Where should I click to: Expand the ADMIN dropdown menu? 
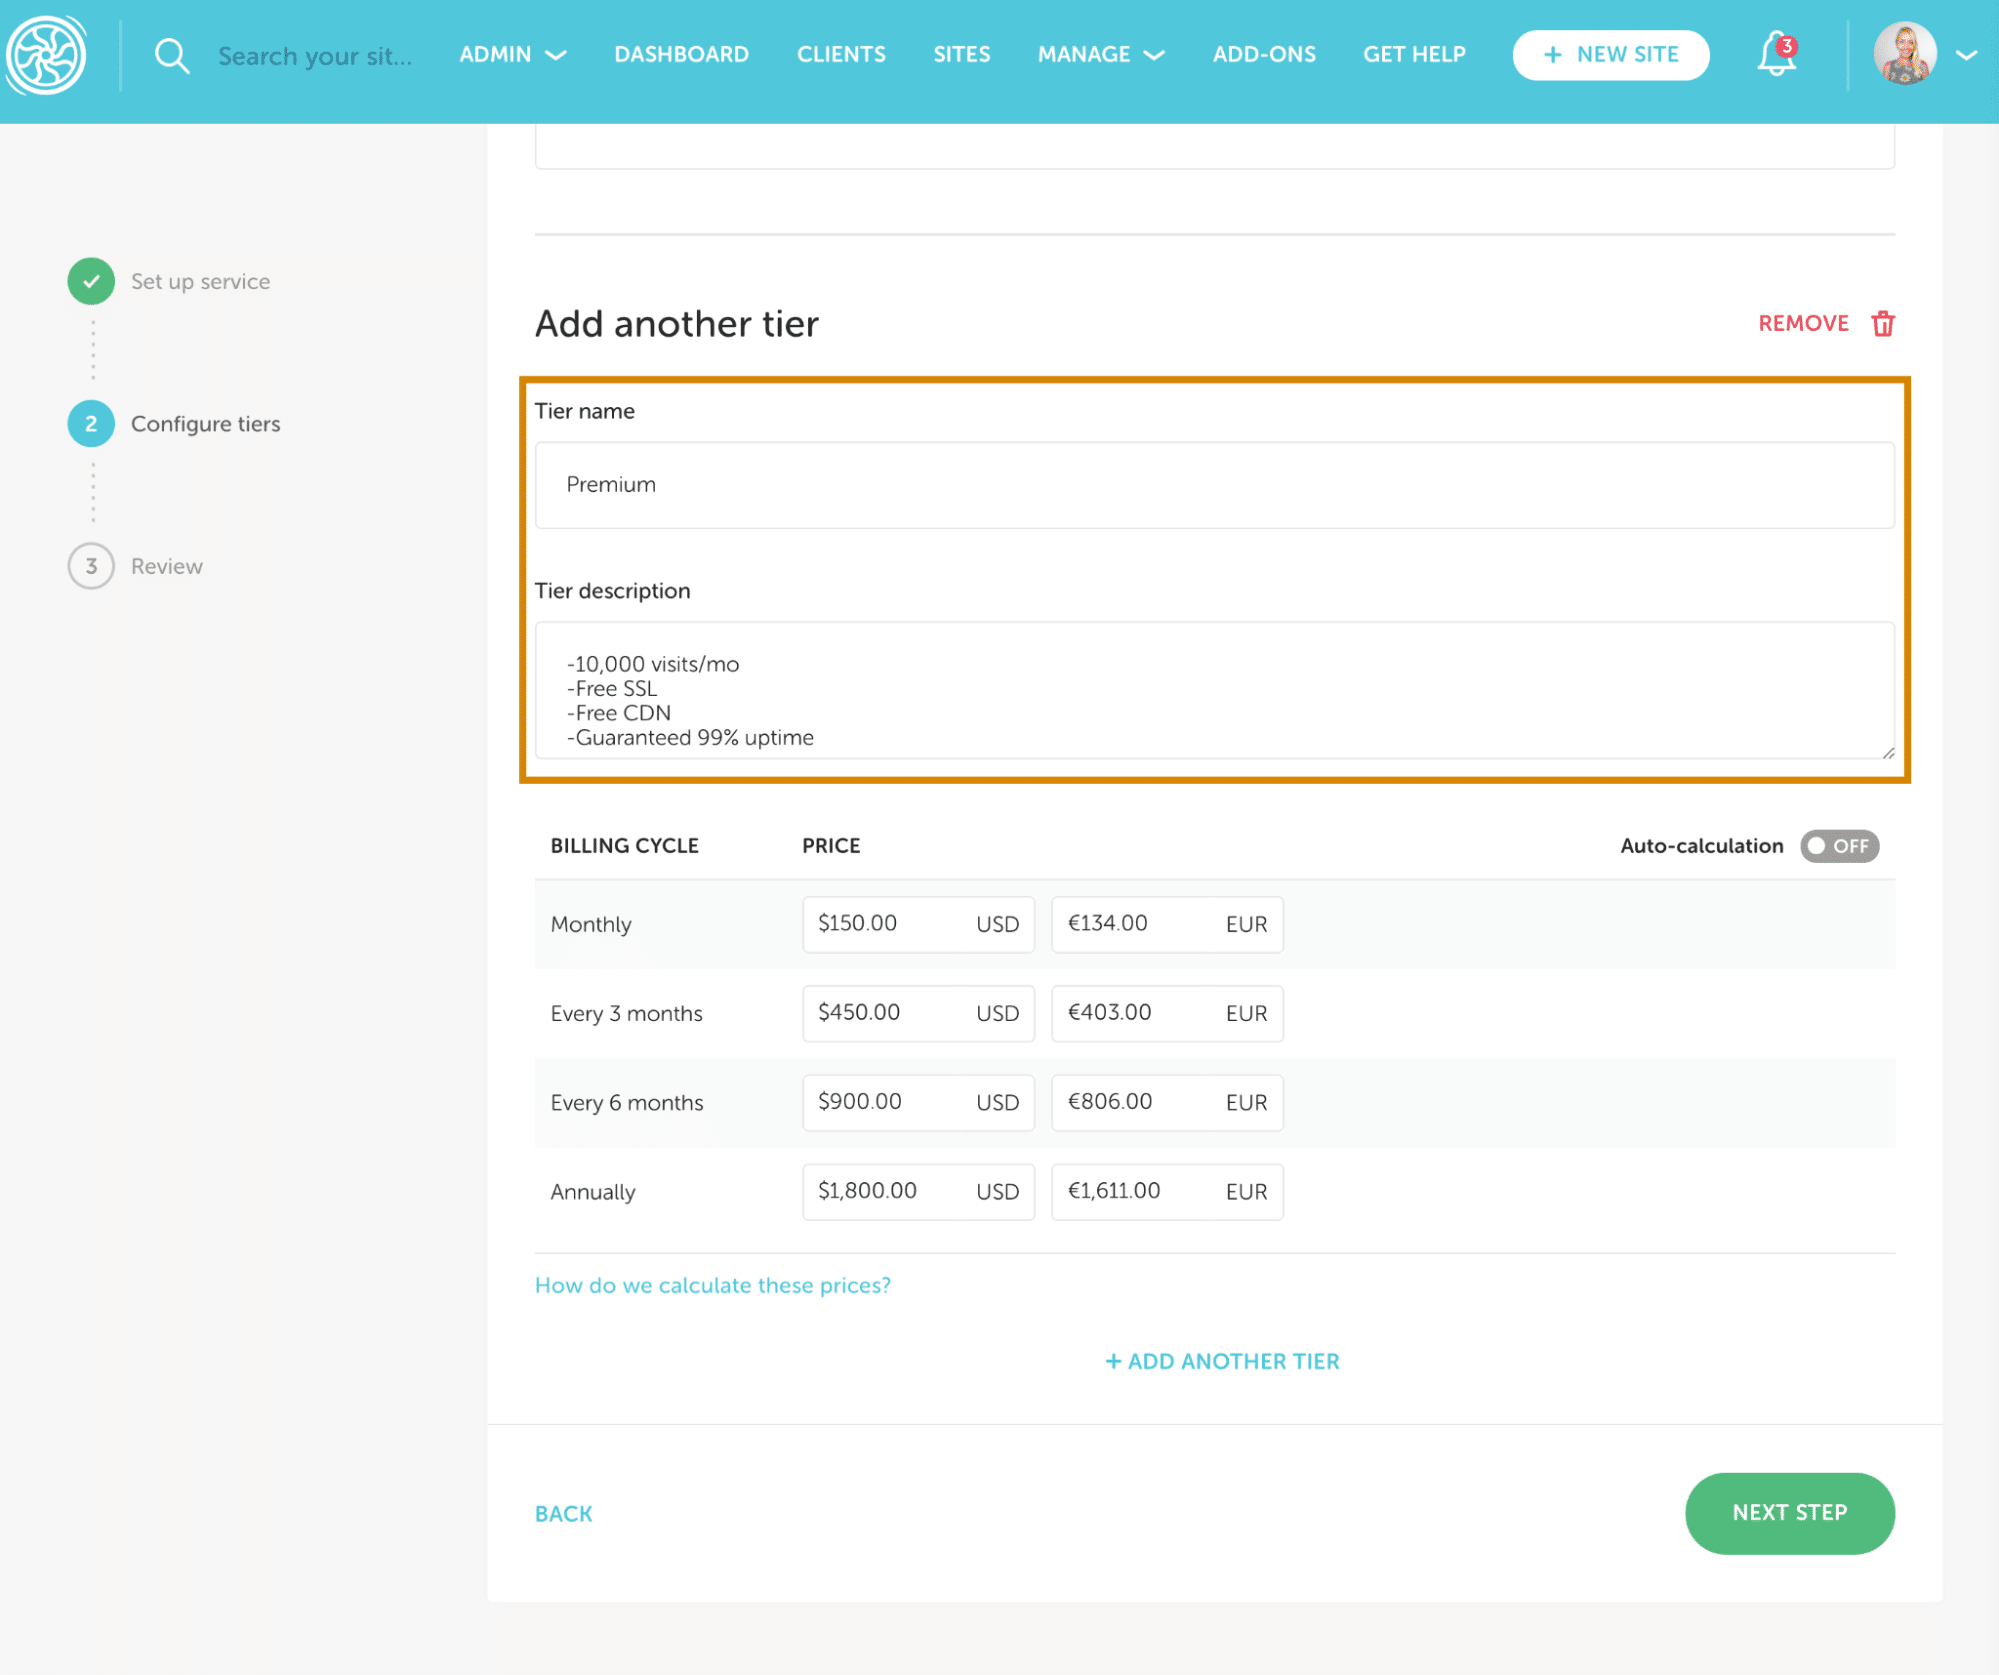(512, 55)
